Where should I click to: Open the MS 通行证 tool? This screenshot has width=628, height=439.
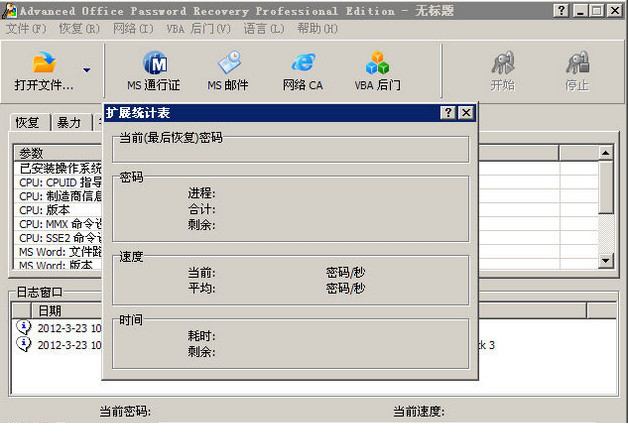click(x=154, y=71)
